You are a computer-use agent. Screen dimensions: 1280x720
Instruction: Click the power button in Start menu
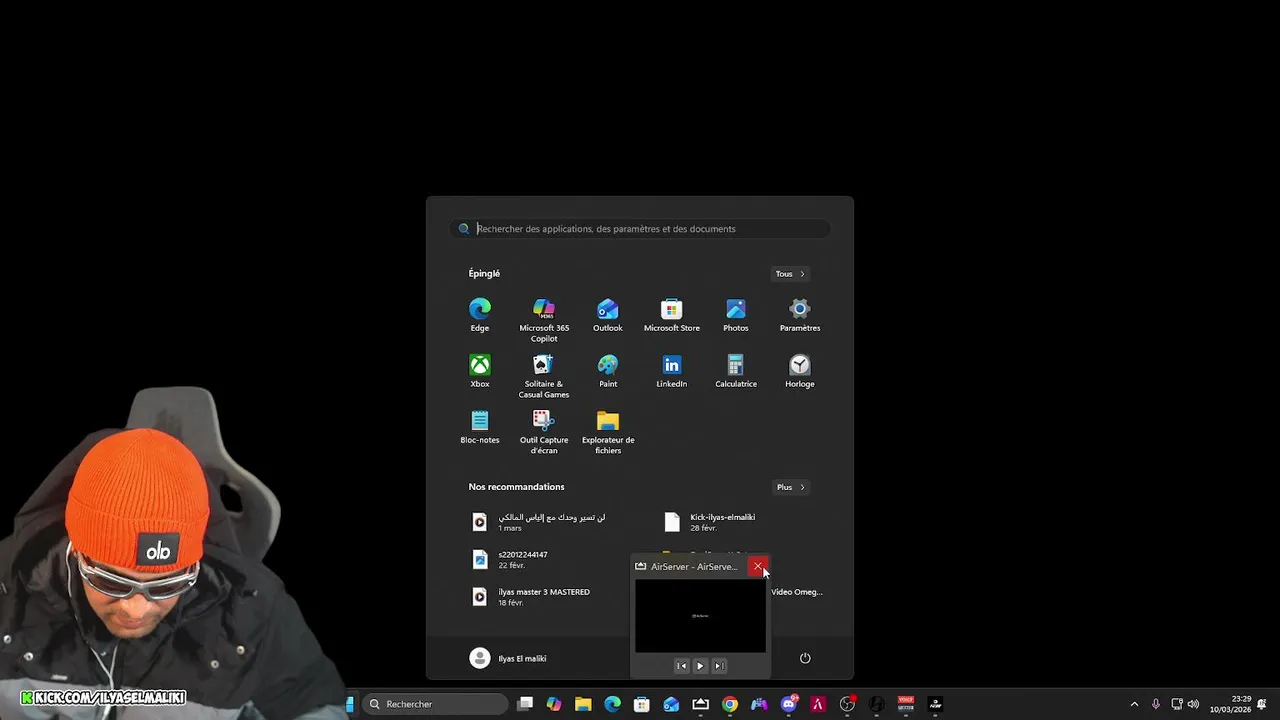805,658
